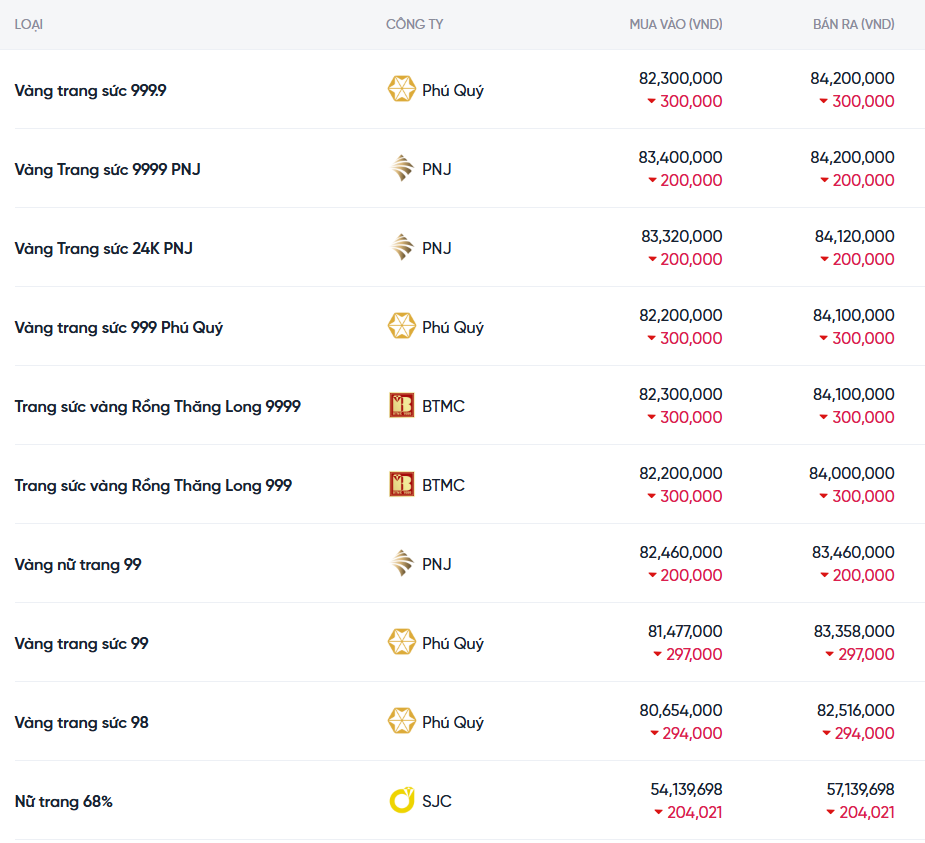Click SJC company name text
925x843 pixels.
(437, 802)
